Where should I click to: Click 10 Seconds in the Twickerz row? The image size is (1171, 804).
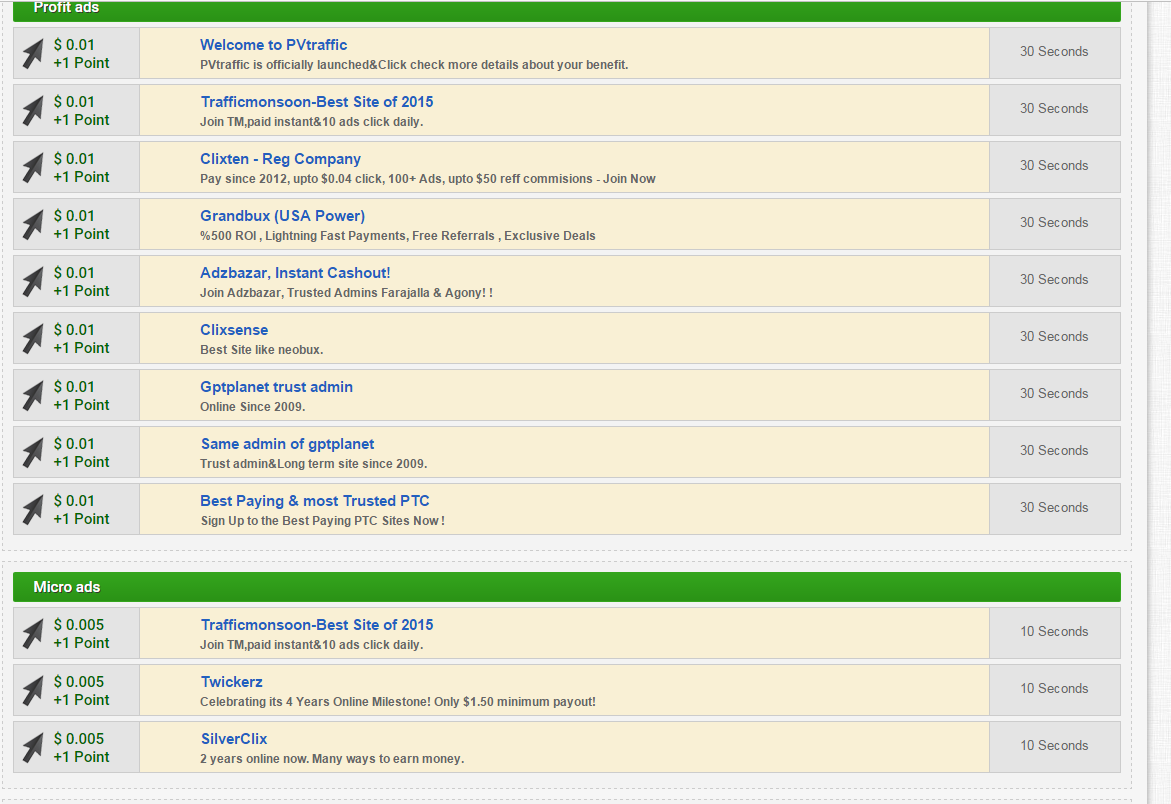pyautogui.click(x=1054, y=688)
